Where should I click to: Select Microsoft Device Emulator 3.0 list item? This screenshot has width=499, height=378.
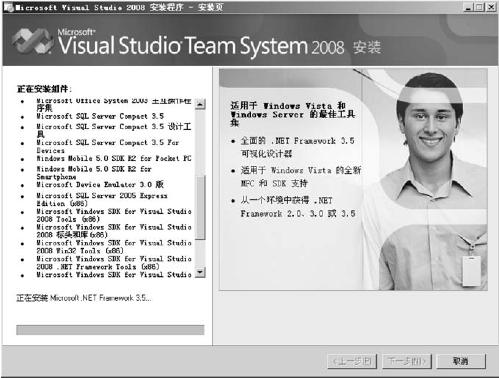[x=100, y=184]
